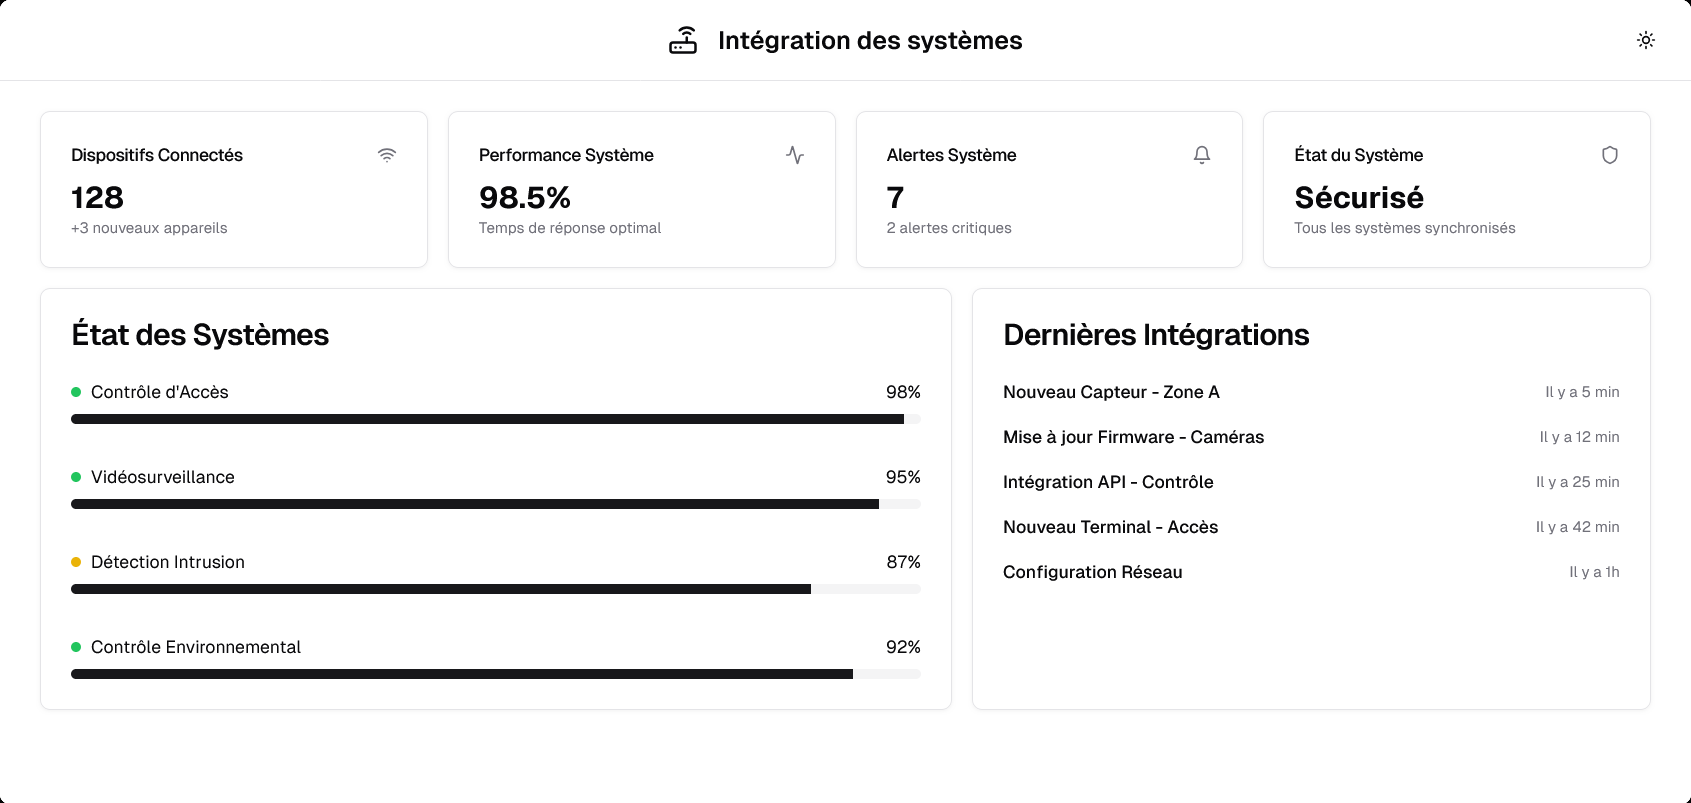Open the Nouveau Capteur - Zone A entry
The image size is (1691, 803).
(1311, 392)
